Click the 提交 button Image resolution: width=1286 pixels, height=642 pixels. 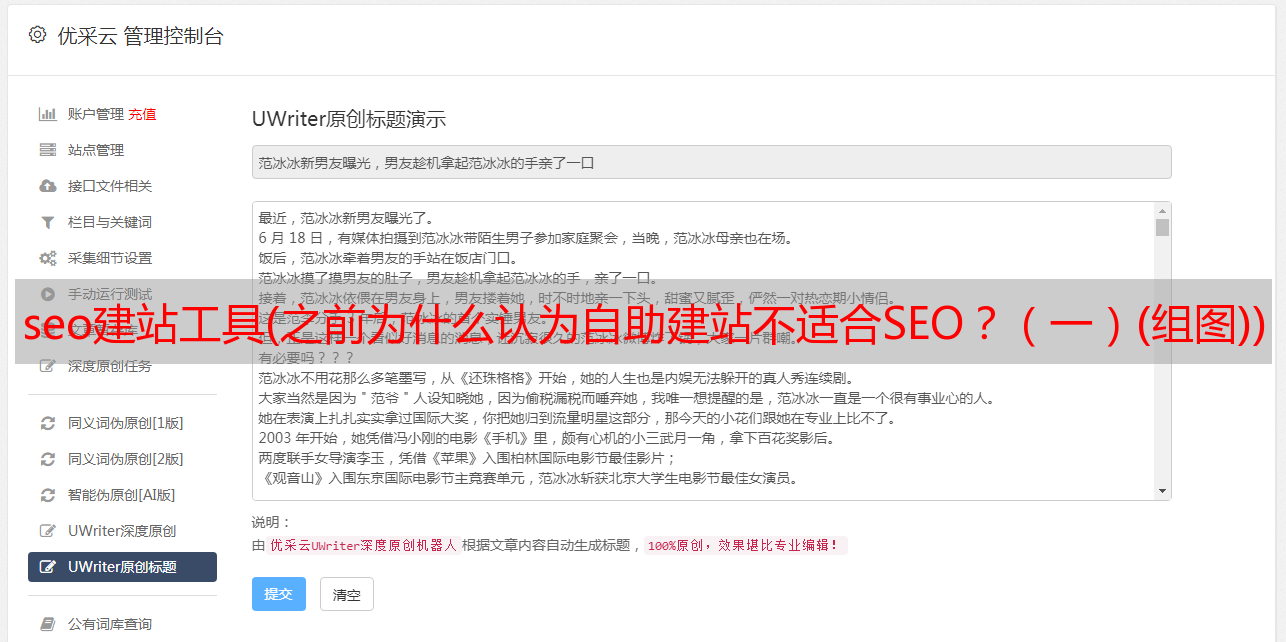coord(279,594)
